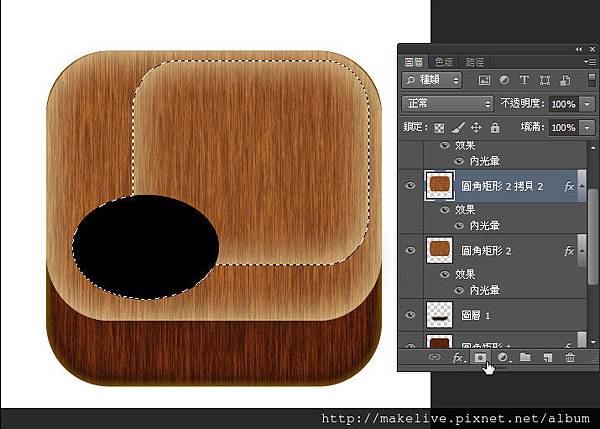
Task: Select the 圓角矩形 2 layer thumbnail
Action: (439, 250)
